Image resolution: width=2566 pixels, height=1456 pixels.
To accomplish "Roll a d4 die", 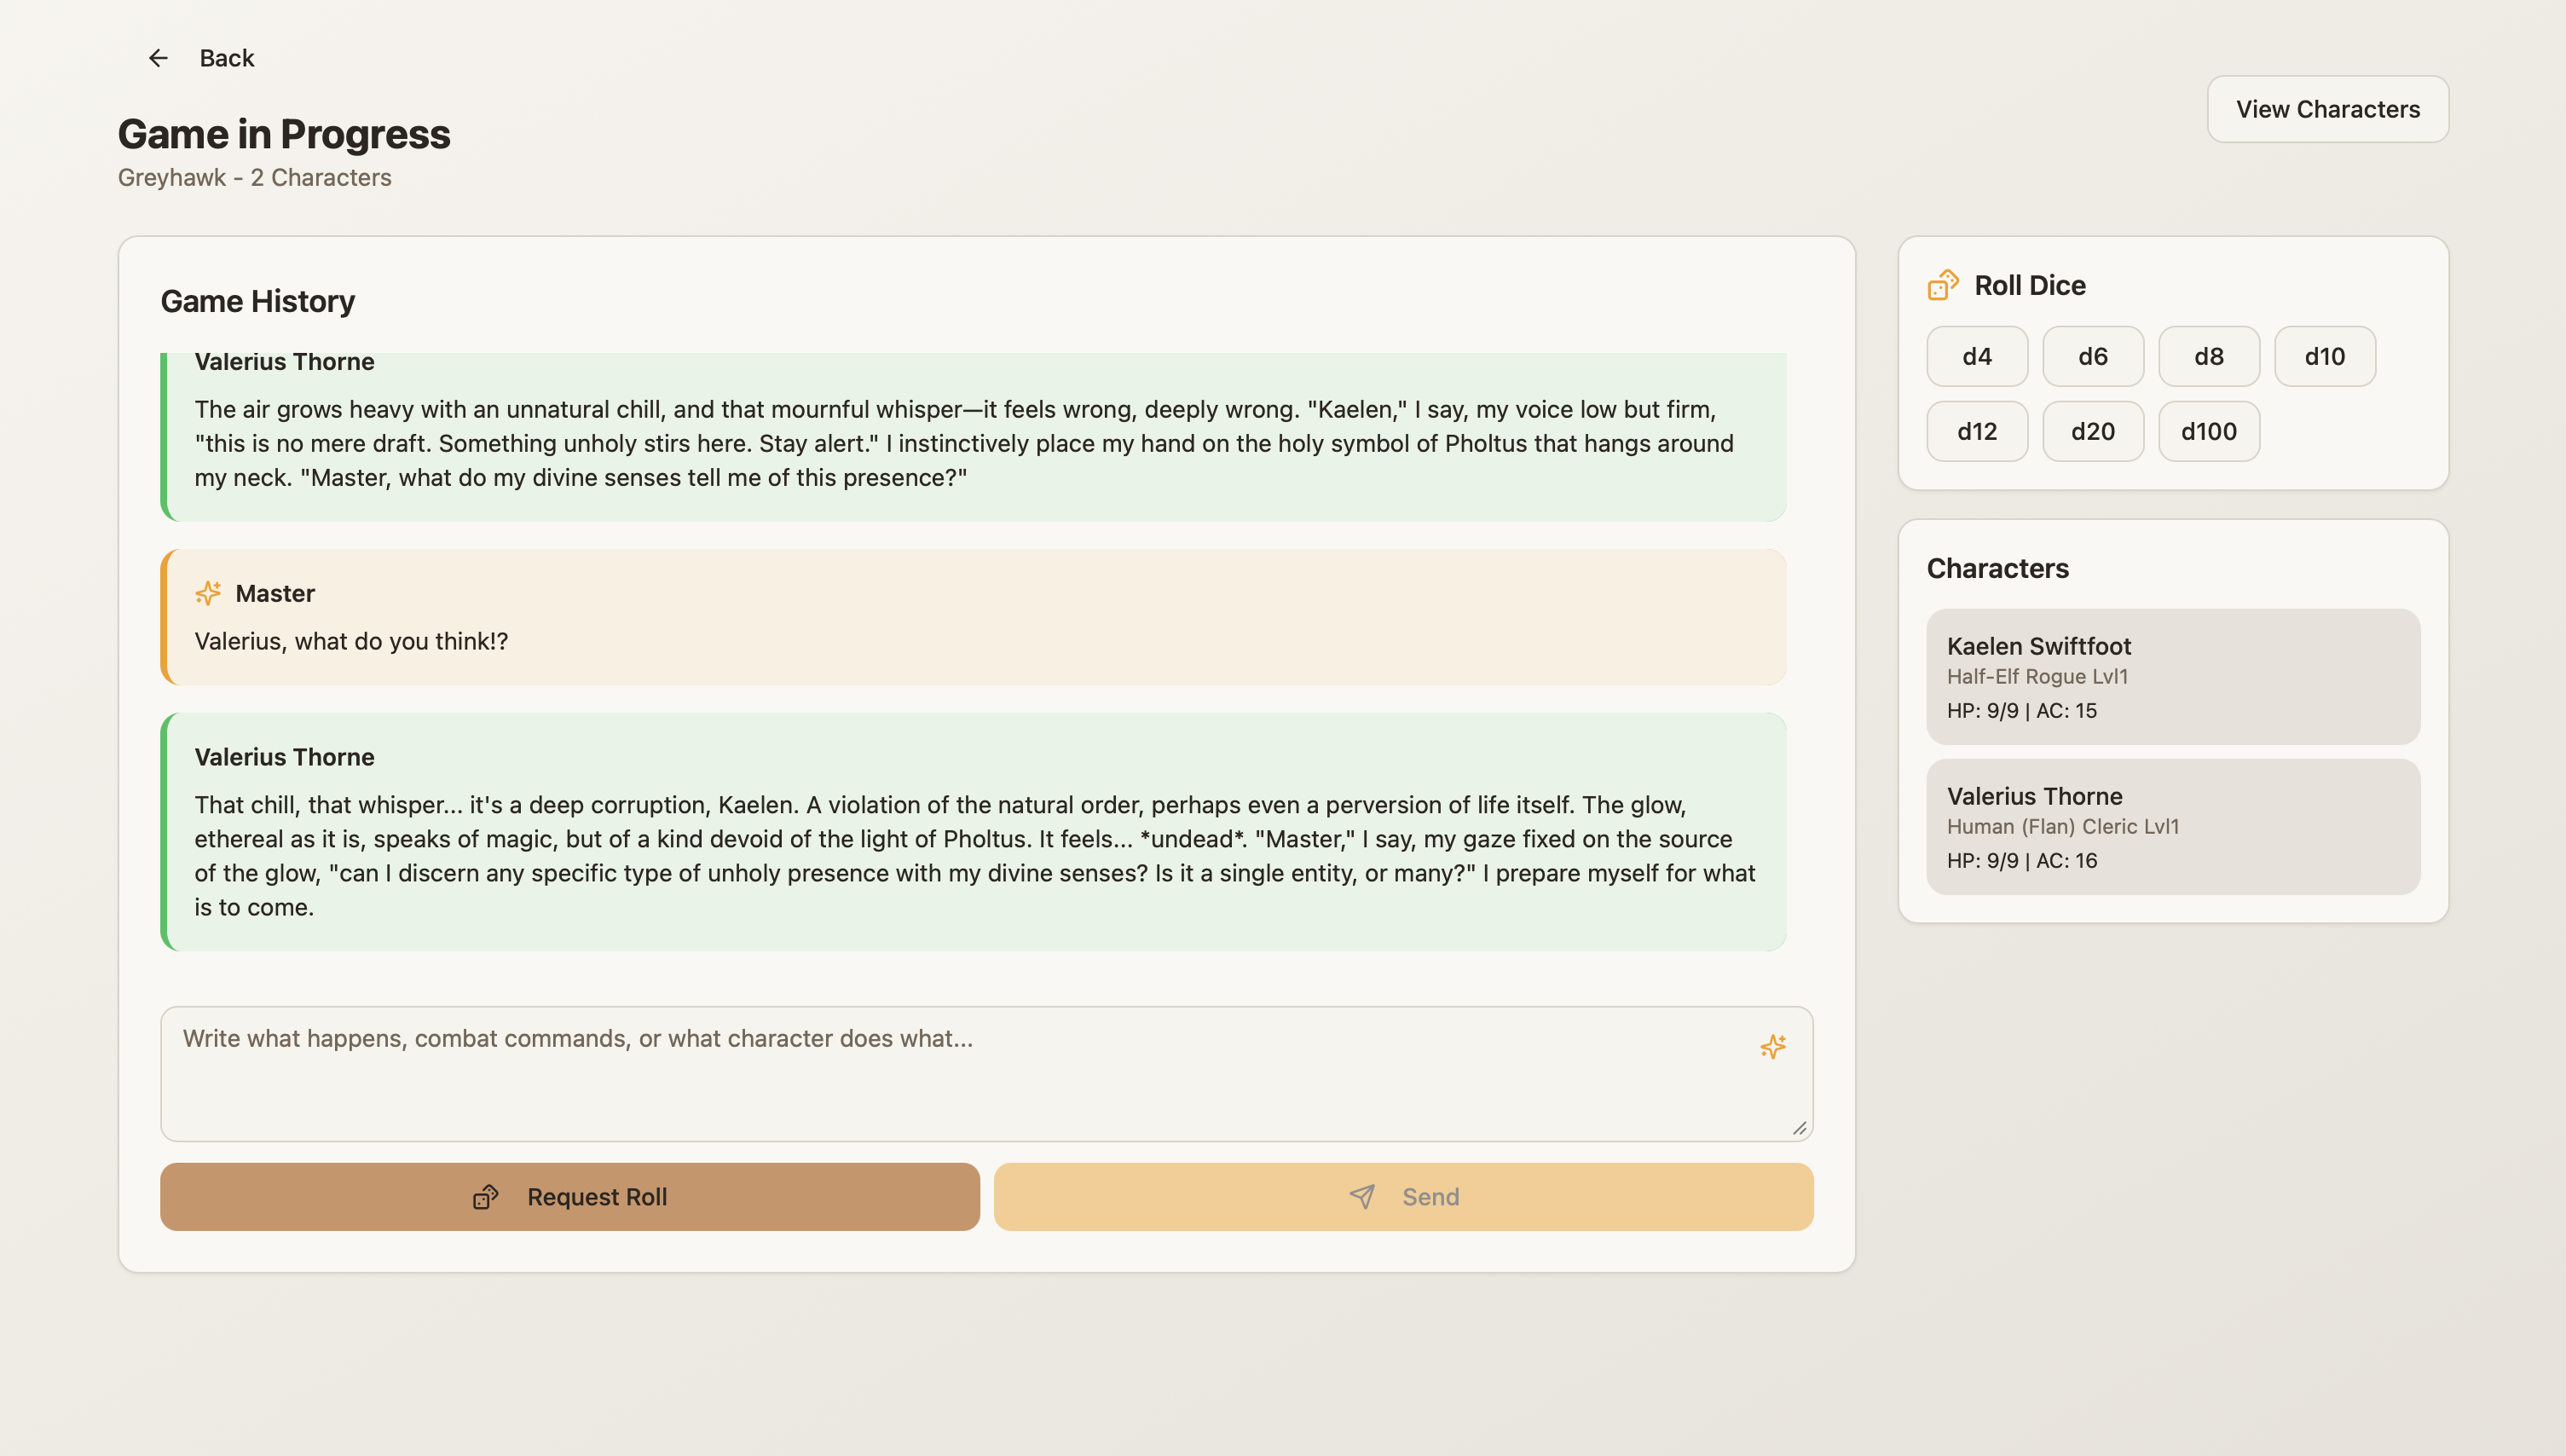I will coord(1976,355).
